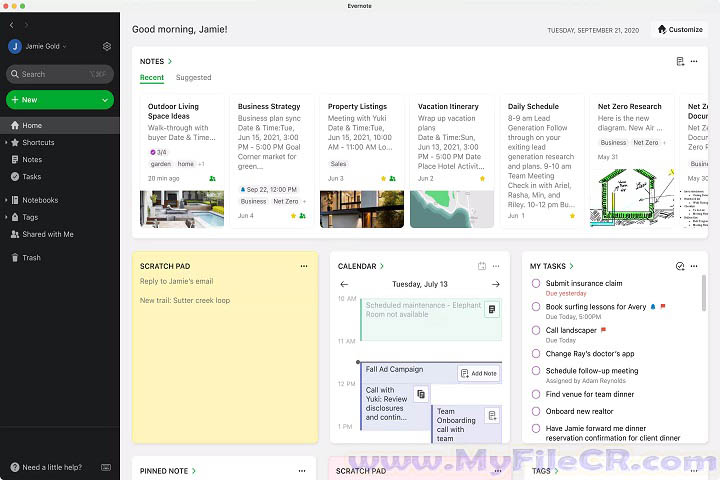Open the Daily Schedule note card
The height and width of the screenshot is (480, 720).
(x=542, y=161)
